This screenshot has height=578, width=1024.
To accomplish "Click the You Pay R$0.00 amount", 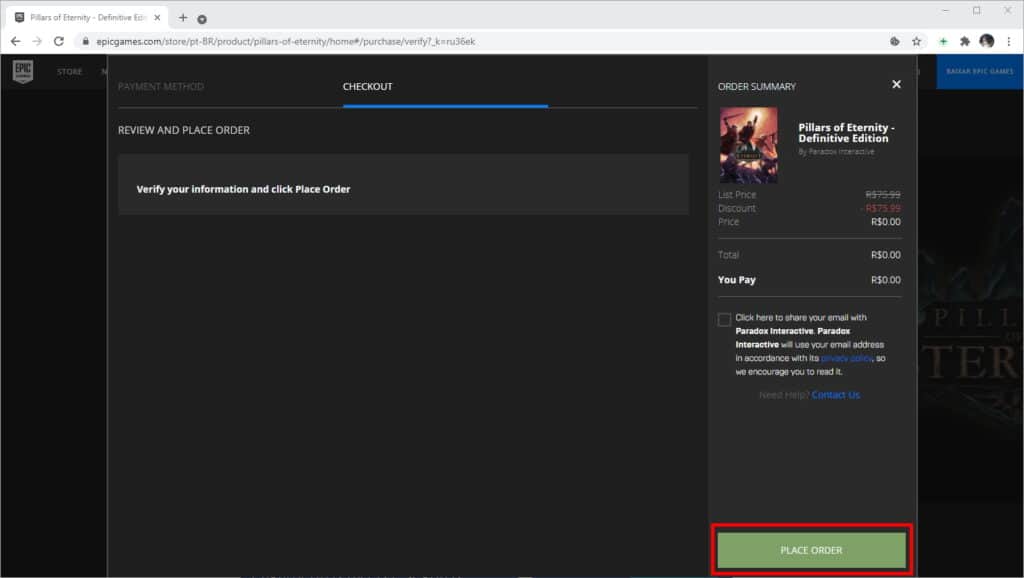I will [x=886, y=280].
